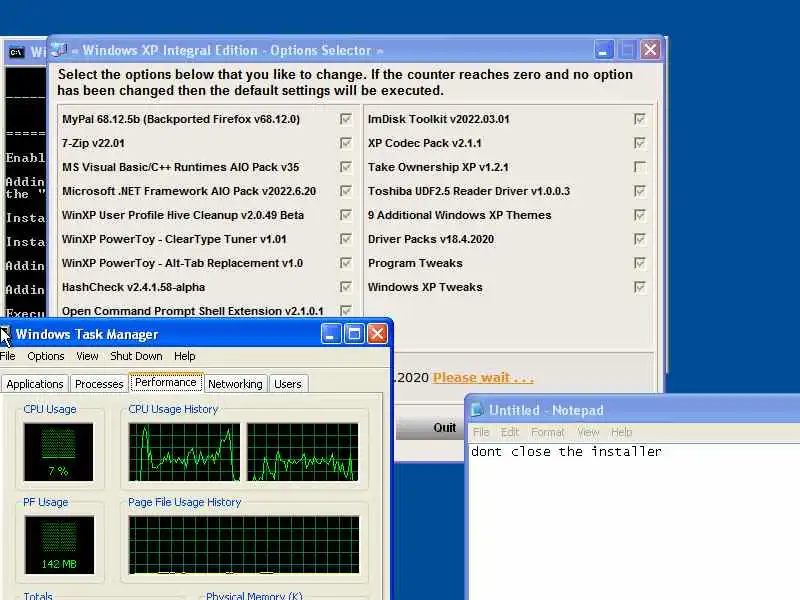
Task: Toggle Program Tweaks checkbox
Action: 639,263
